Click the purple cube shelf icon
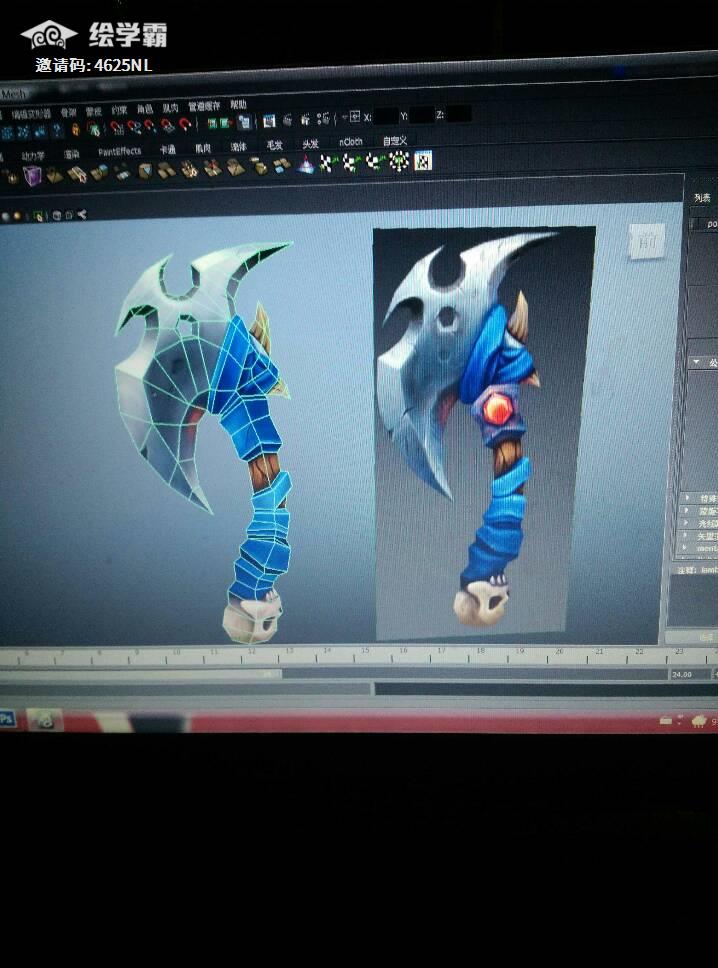 click(31, 175)
